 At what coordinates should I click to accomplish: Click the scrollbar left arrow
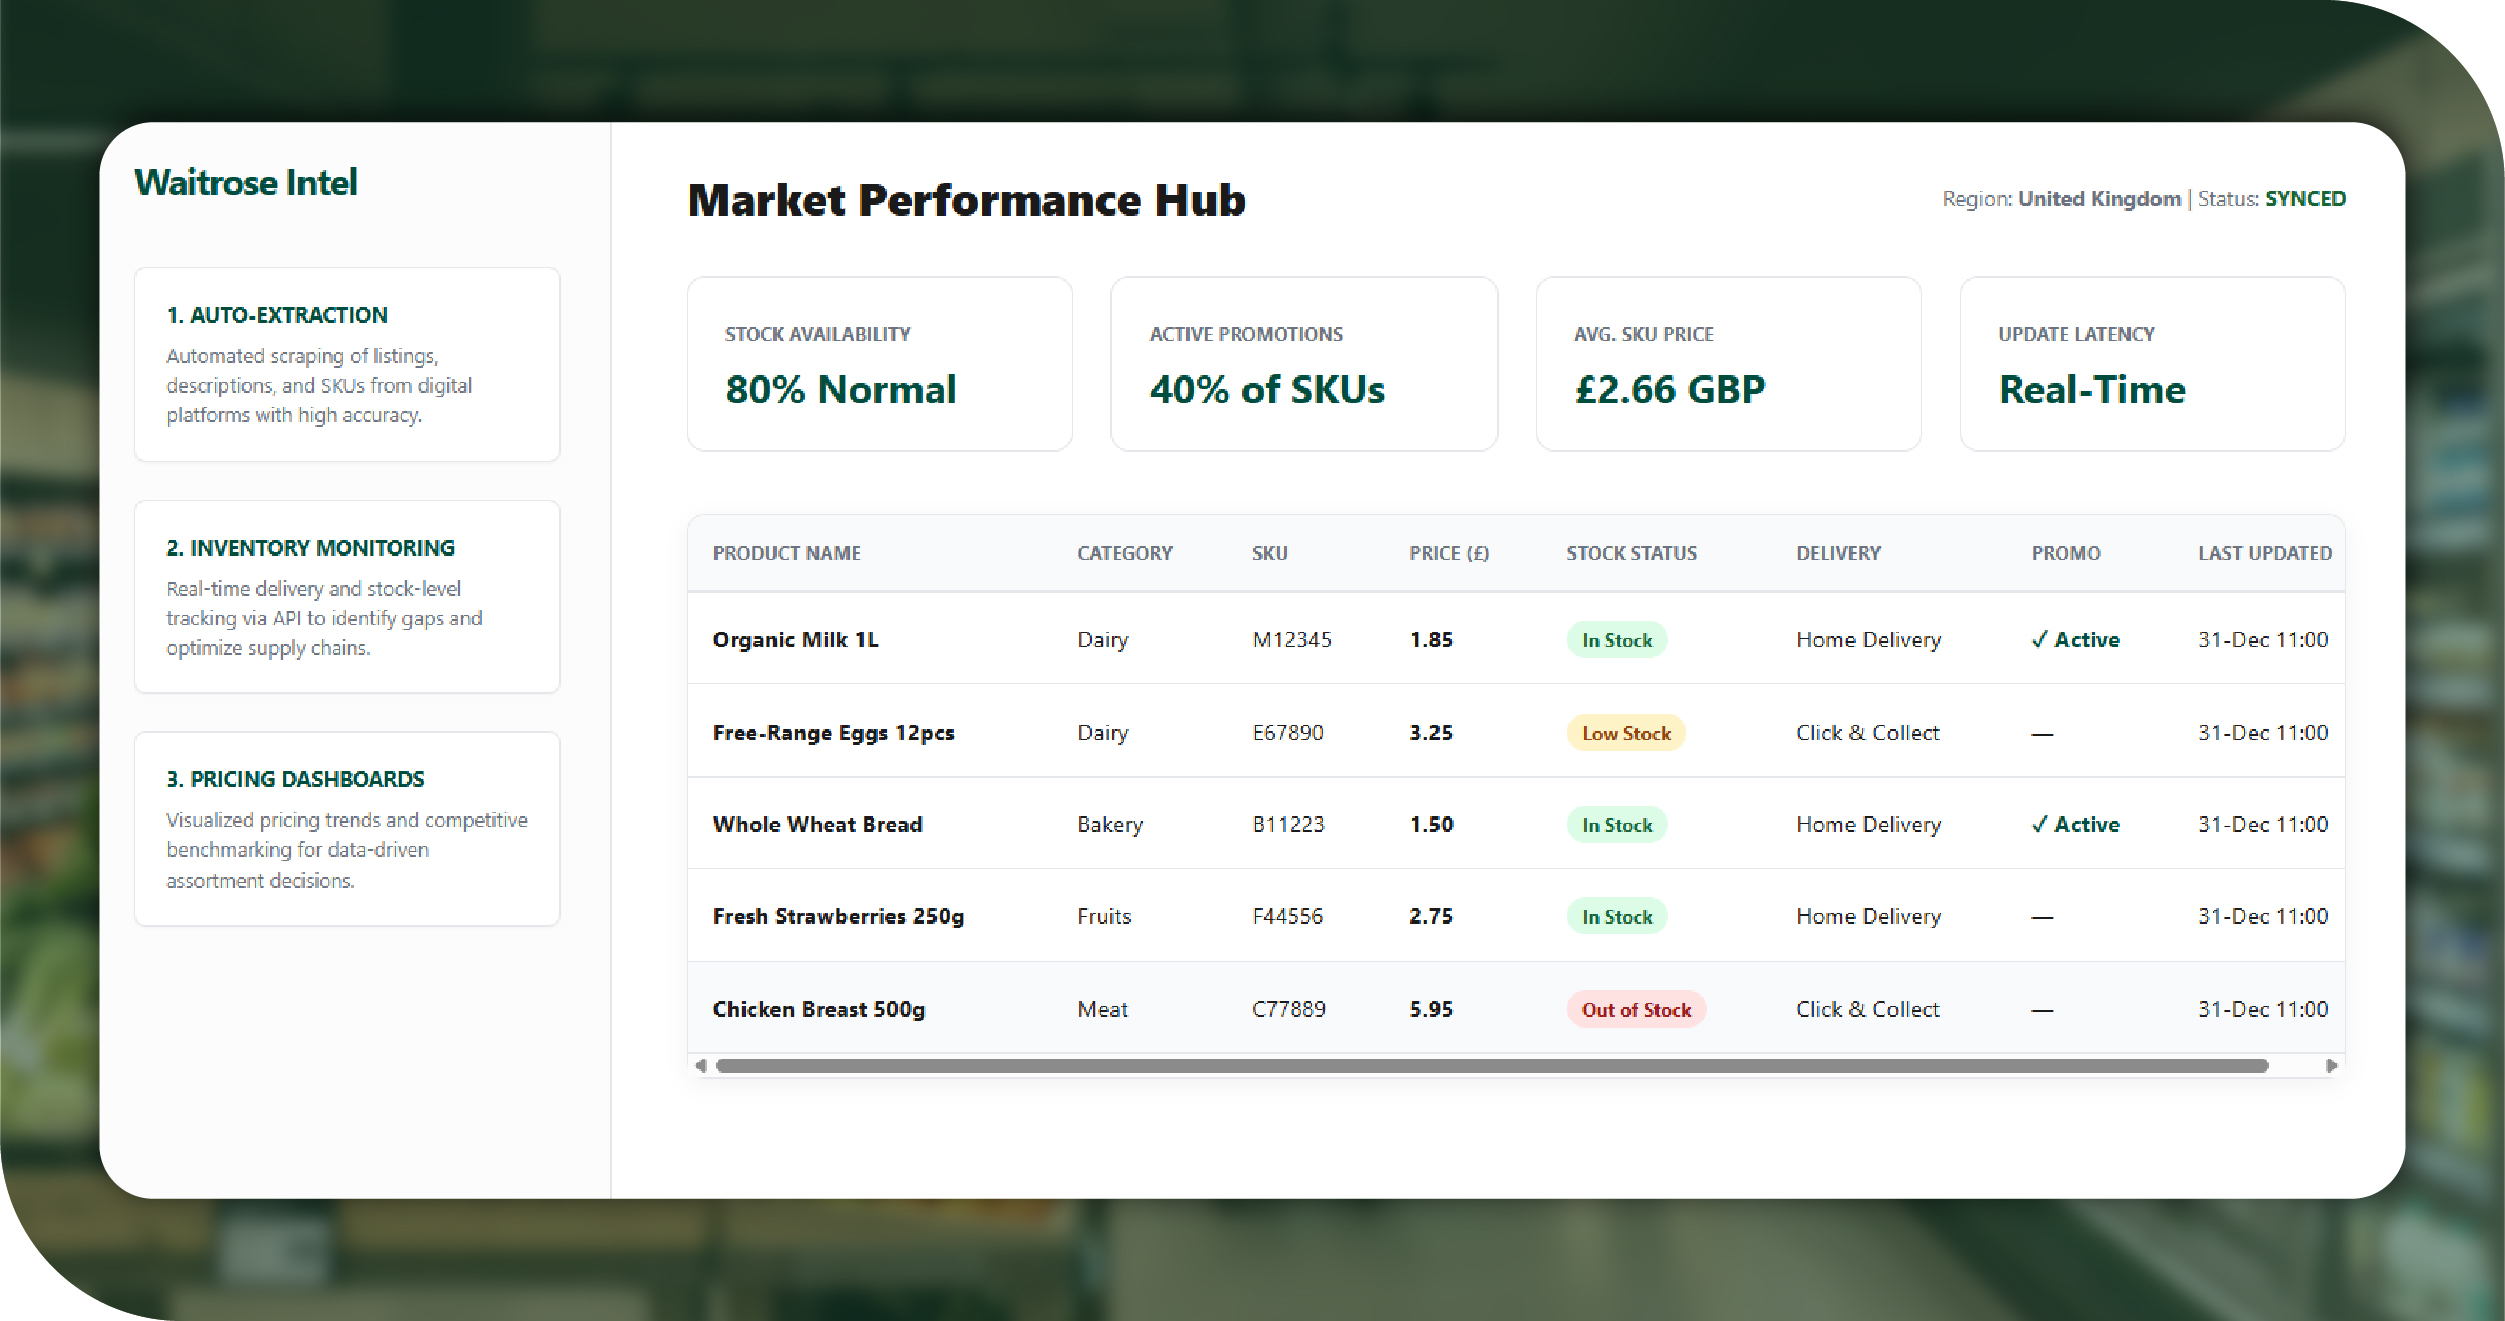coord(701,1066)
